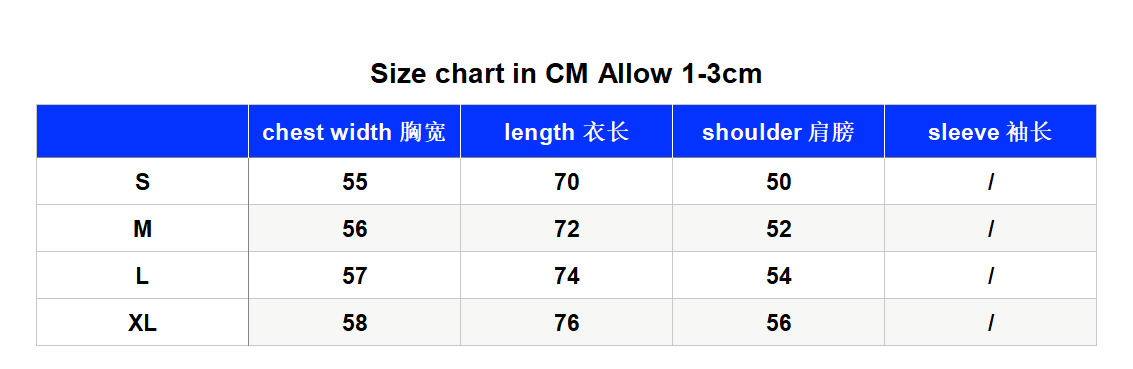
Task: Click the L size row label
Action: [x=142, y=276]
